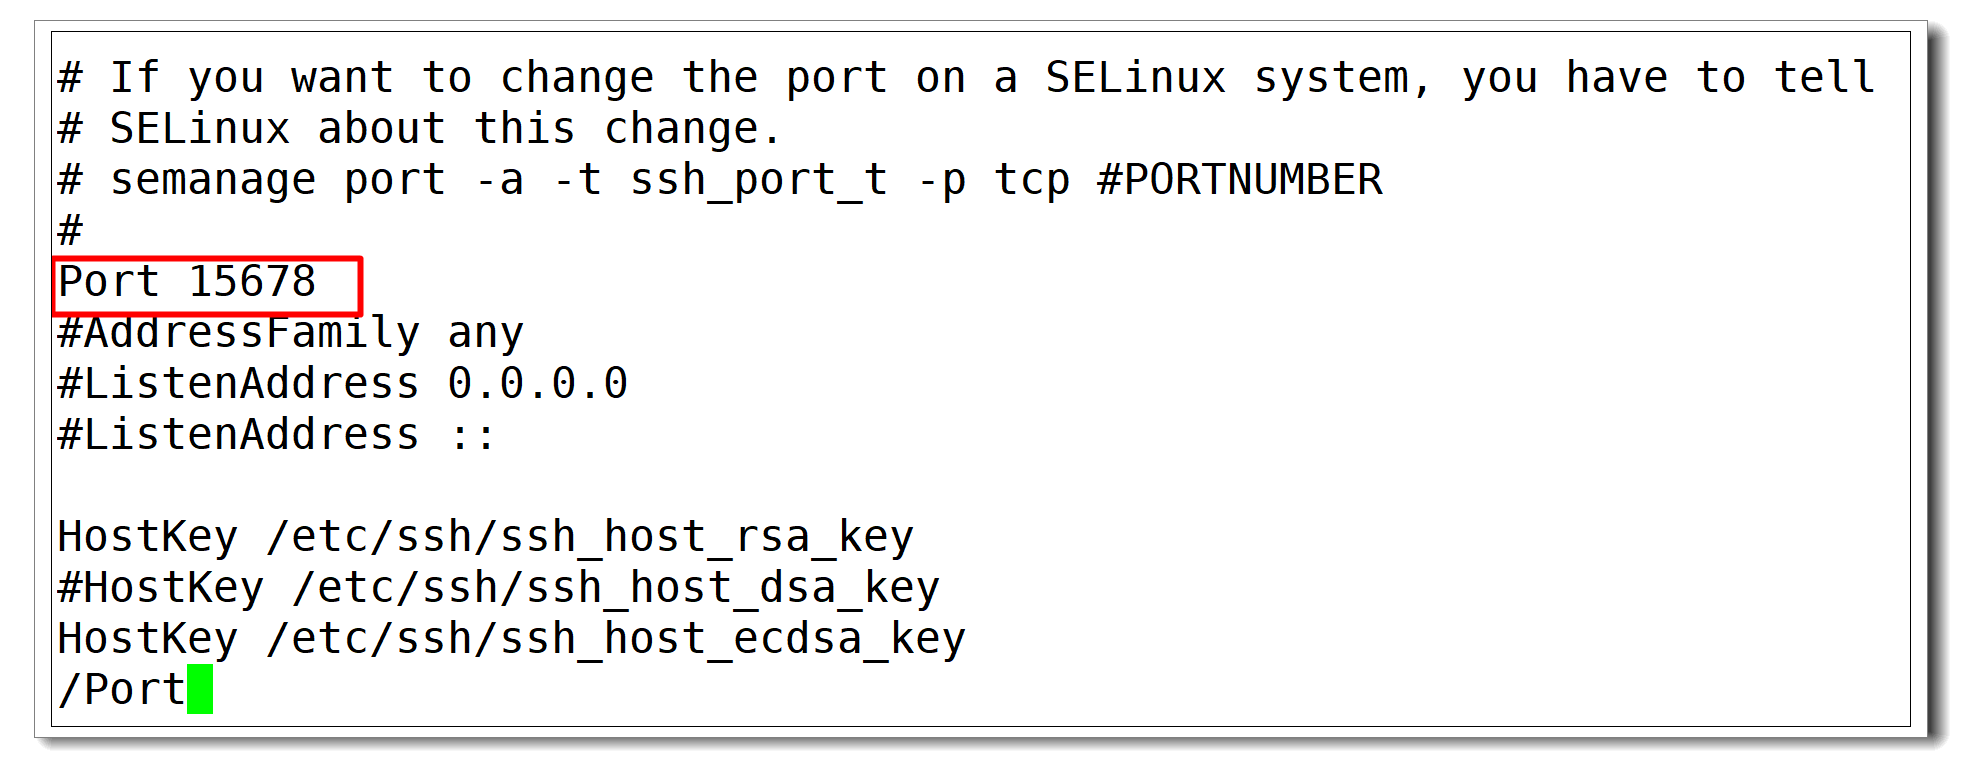Click the /Port search prompt
This screenshot has width=1962, height=758.
[122, 690]
